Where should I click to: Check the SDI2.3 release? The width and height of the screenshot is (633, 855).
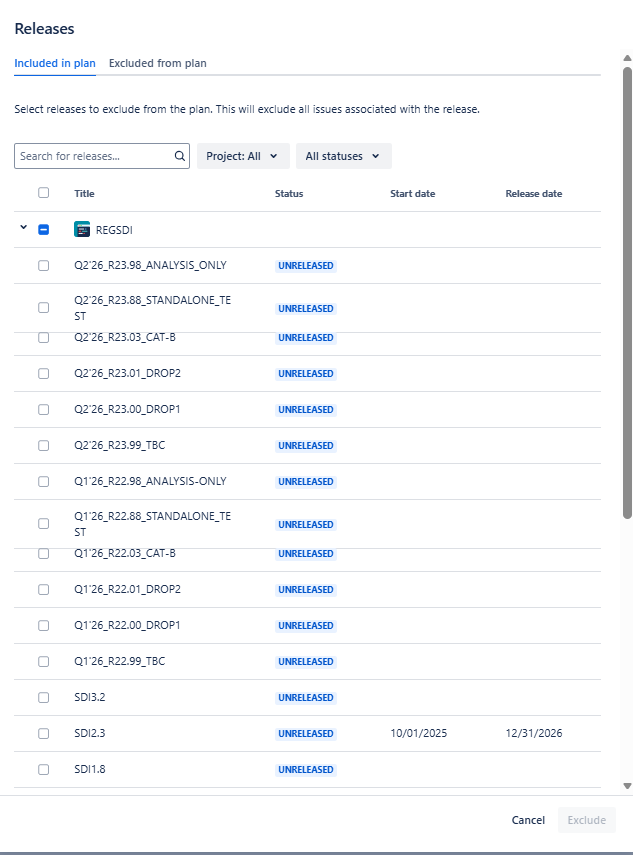pyautogui.click(x=44, y=733)
